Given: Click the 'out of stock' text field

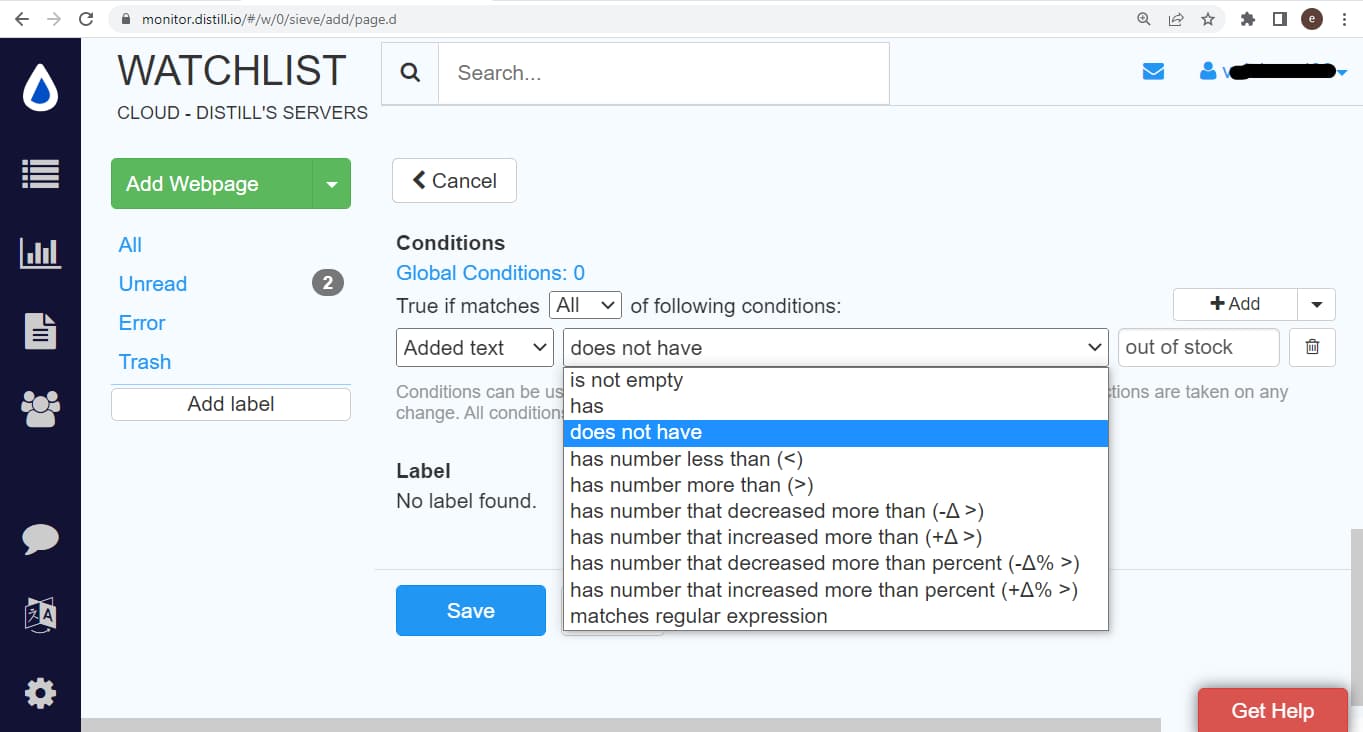Looking at the screenshot, I should click(x=1198, y=347).
